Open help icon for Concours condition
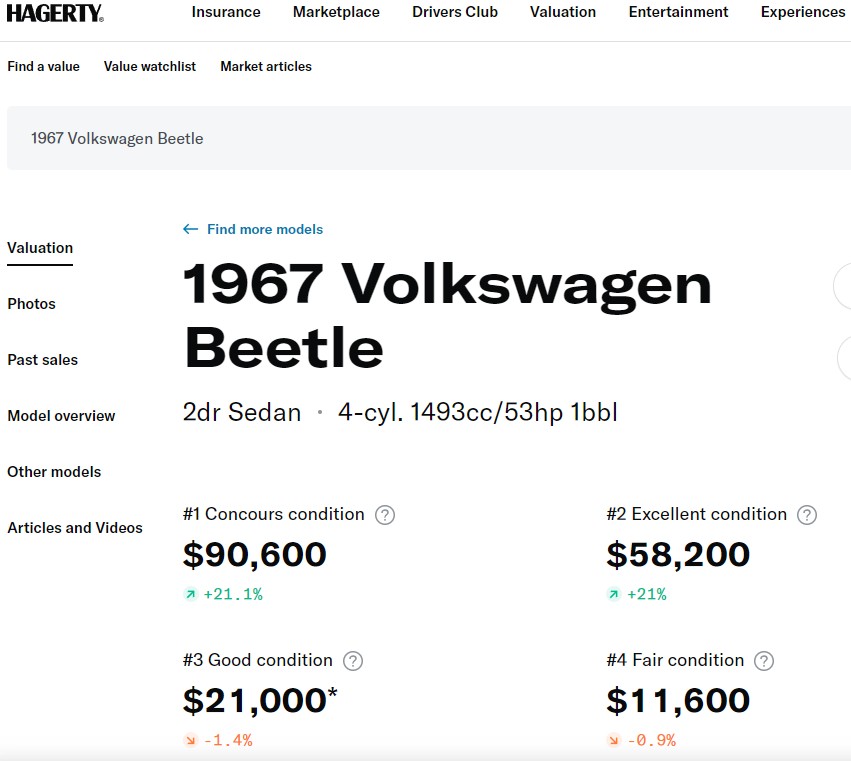The width and height of the screenshot is (851, 761). point(385,515)
